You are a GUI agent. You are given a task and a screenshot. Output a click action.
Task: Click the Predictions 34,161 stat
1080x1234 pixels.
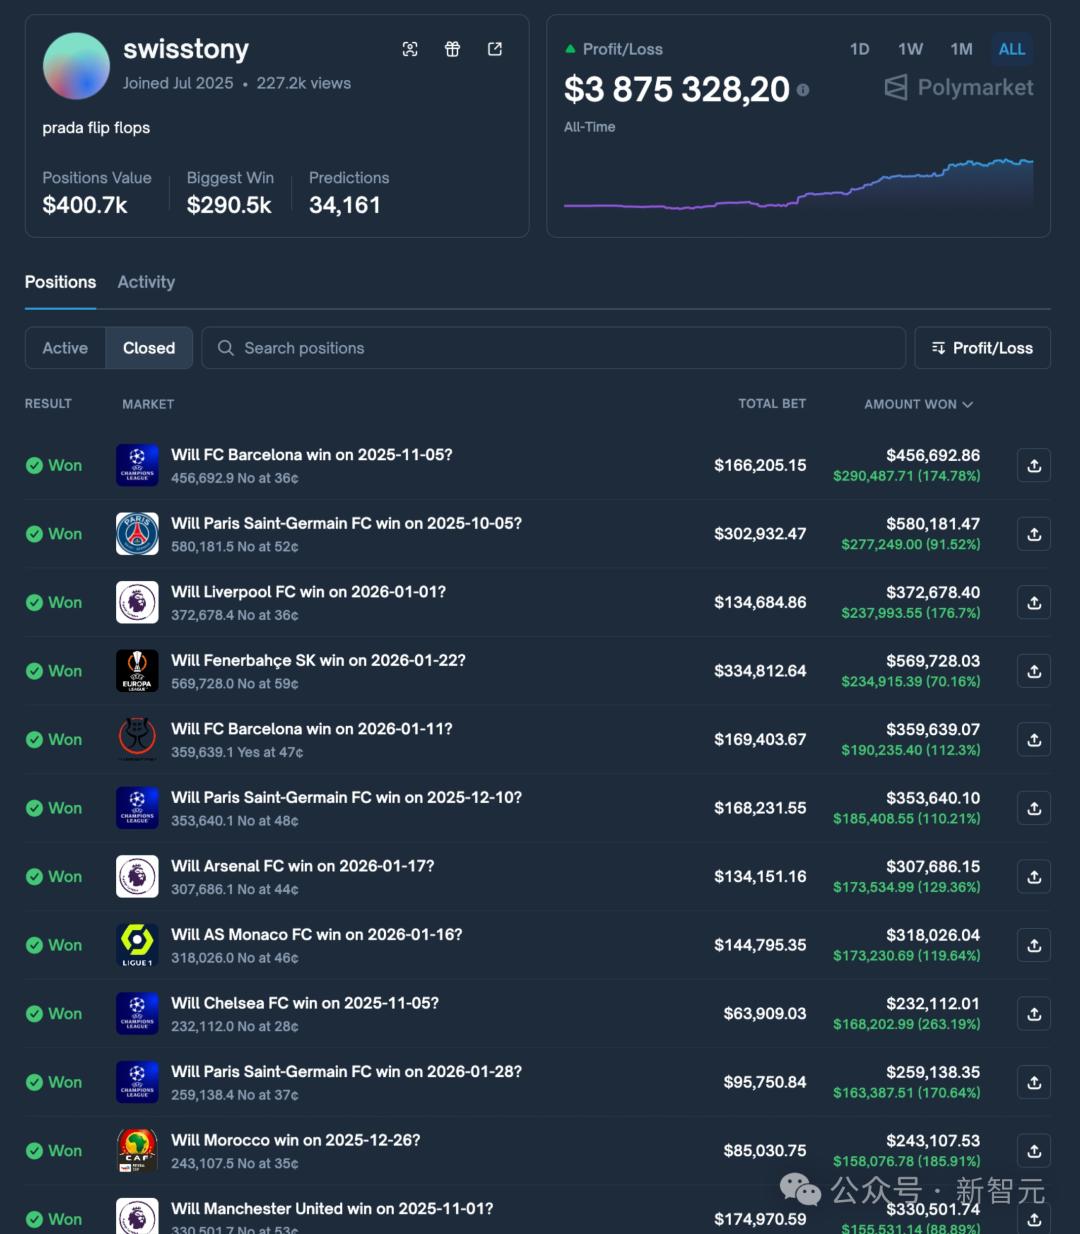click(349, 192)
